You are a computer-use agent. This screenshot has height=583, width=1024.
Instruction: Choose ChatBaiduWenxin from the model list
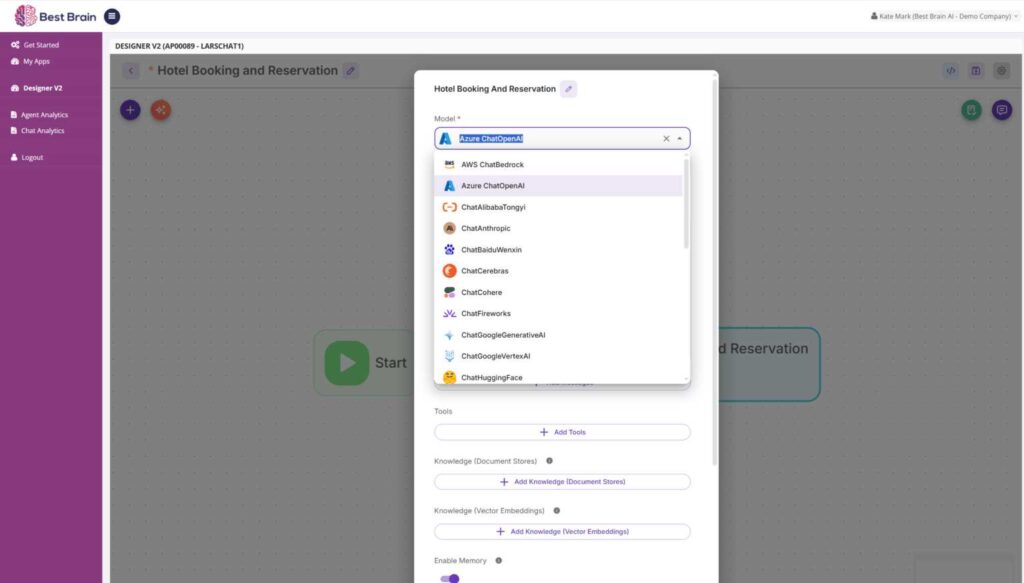[x=558, y=249]
